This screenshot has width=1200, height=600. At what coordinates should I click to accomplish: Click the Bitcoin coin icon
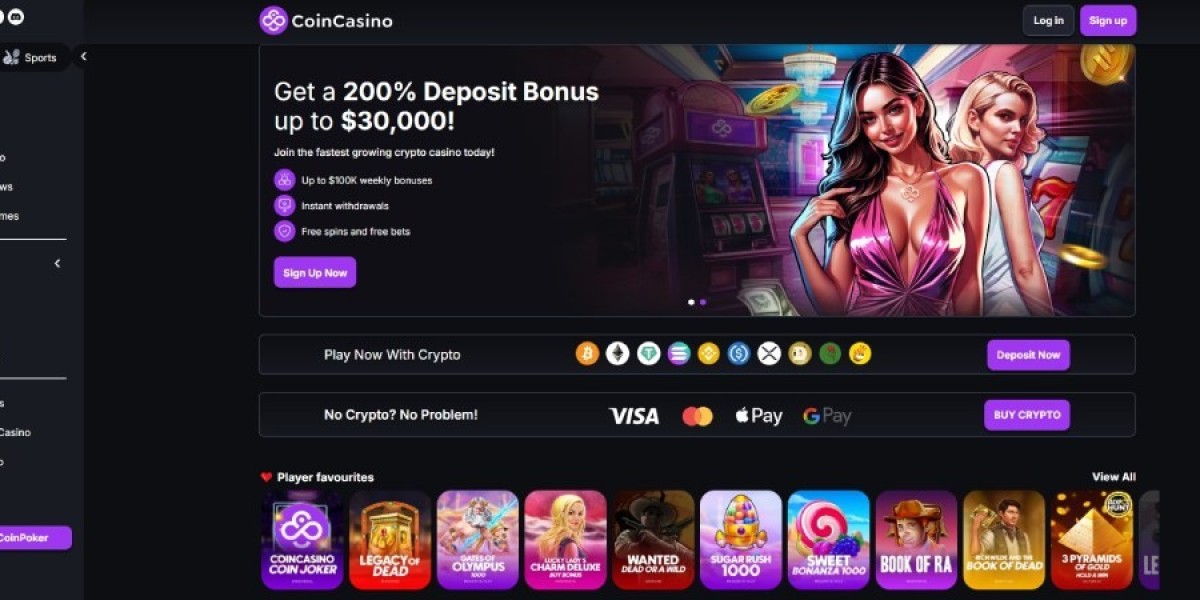pos(587,353)
